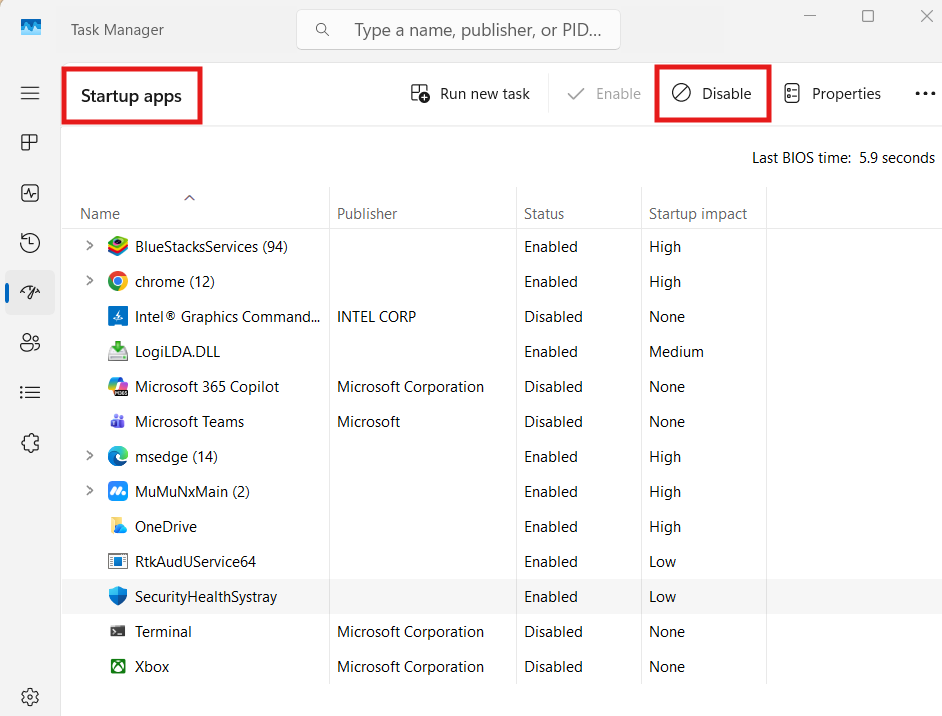Click the search box field
Image resolution: width=942 pixels, height=716 pixels.
click(x=458, y=29)
